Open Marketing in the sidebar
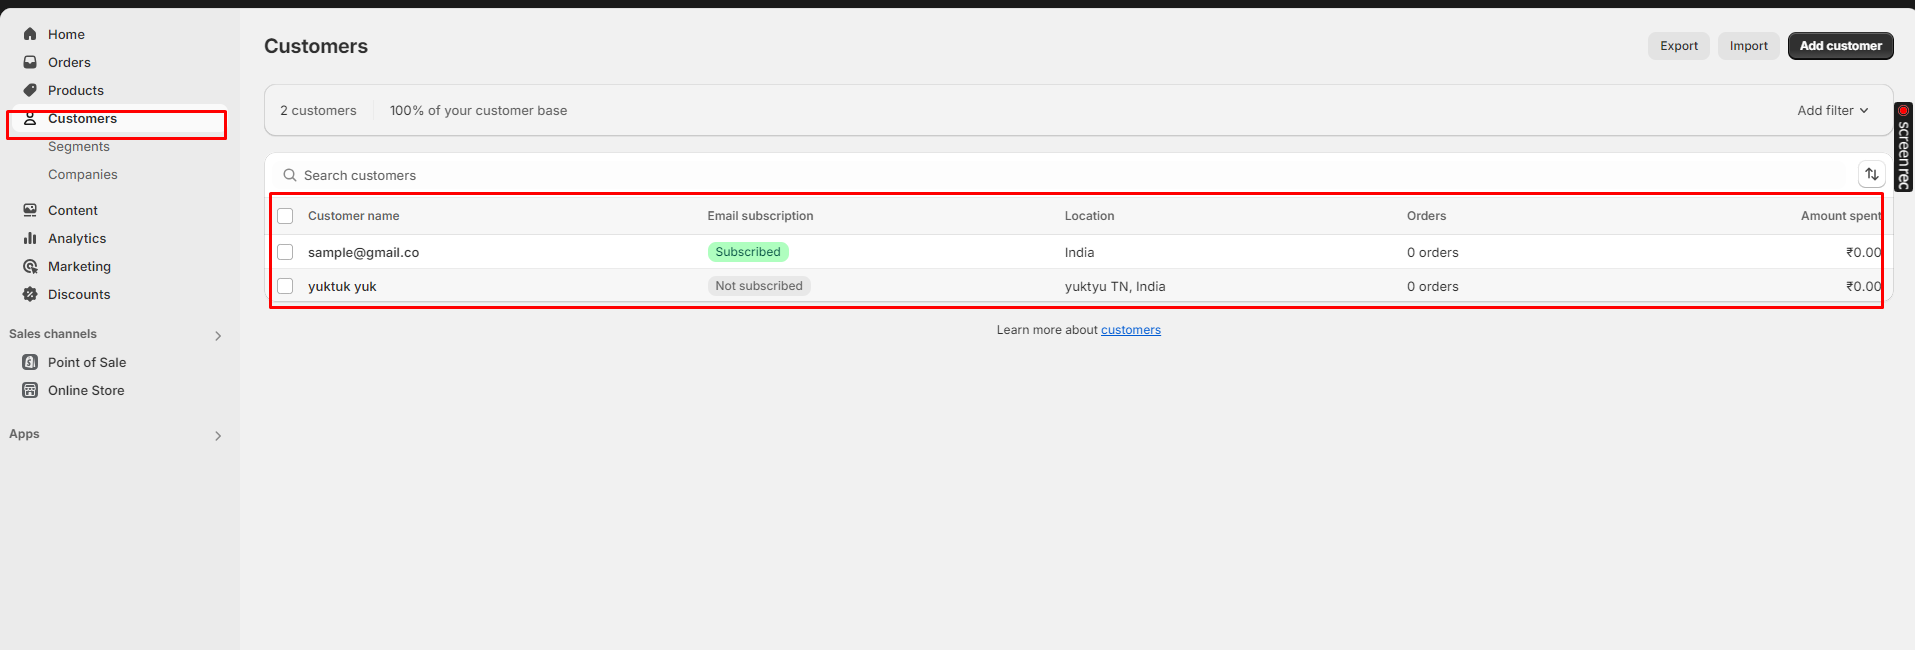 click(79, 266)
